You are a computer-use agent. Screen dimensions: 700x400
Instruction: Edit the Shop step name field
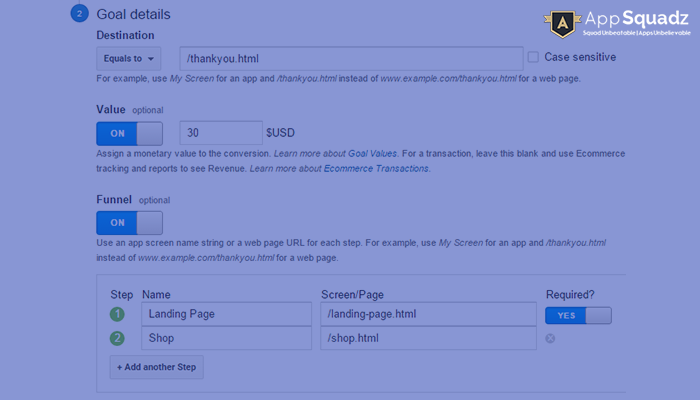pos(226,338)
